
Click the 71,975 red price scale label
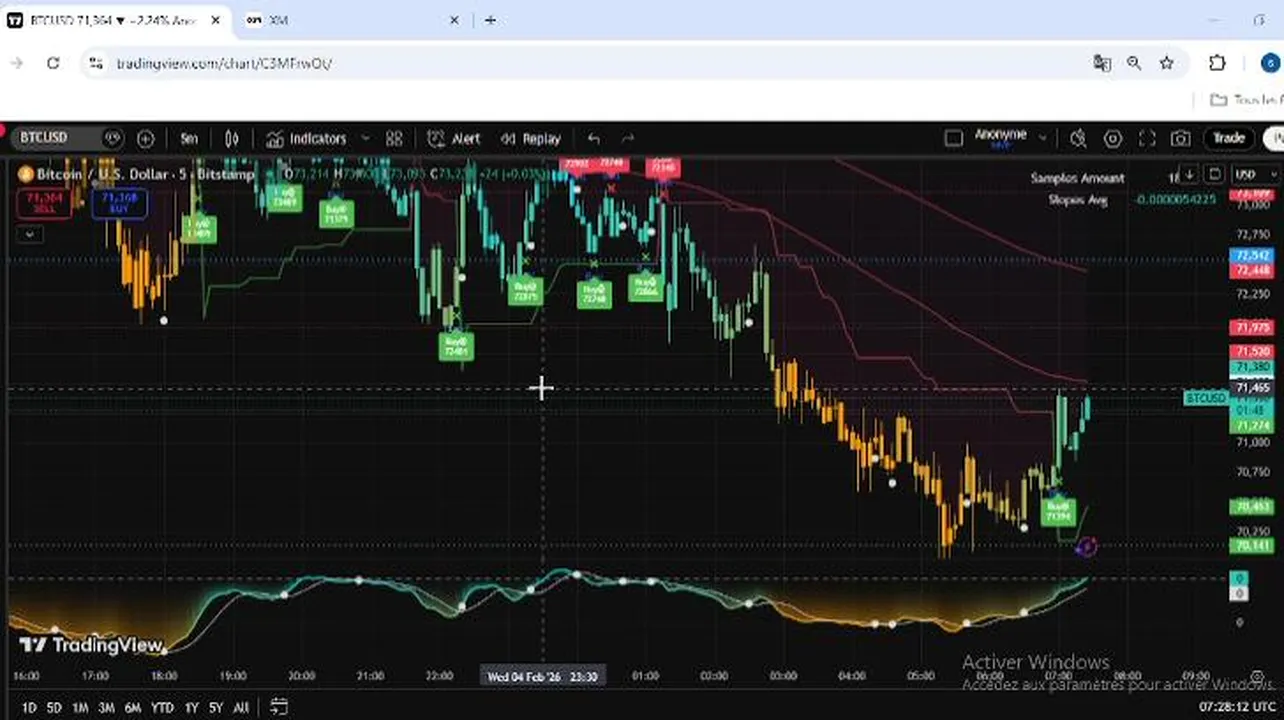click(1252, 327)
